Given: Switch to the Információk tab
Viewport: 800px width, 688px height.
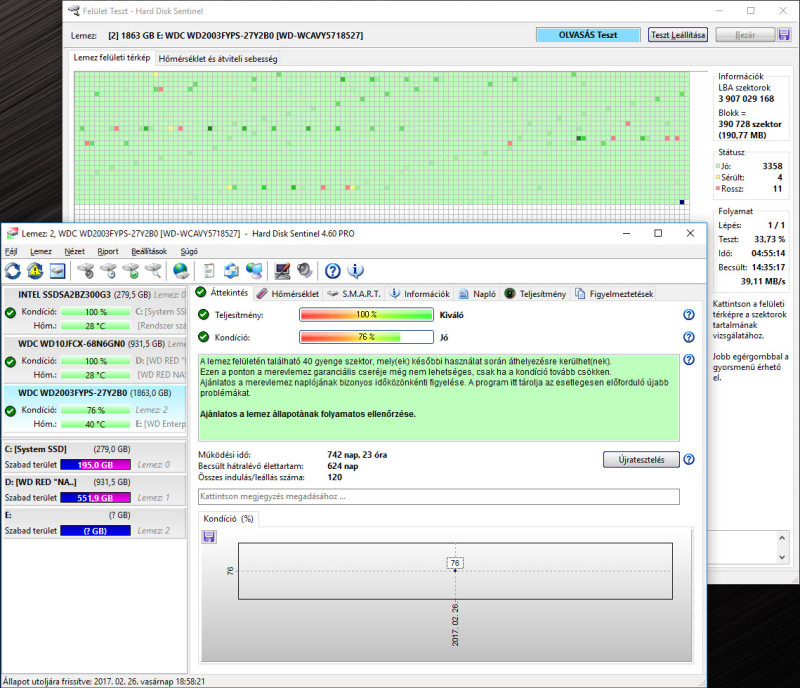Looking at the screenshot, I should point(420,294).
